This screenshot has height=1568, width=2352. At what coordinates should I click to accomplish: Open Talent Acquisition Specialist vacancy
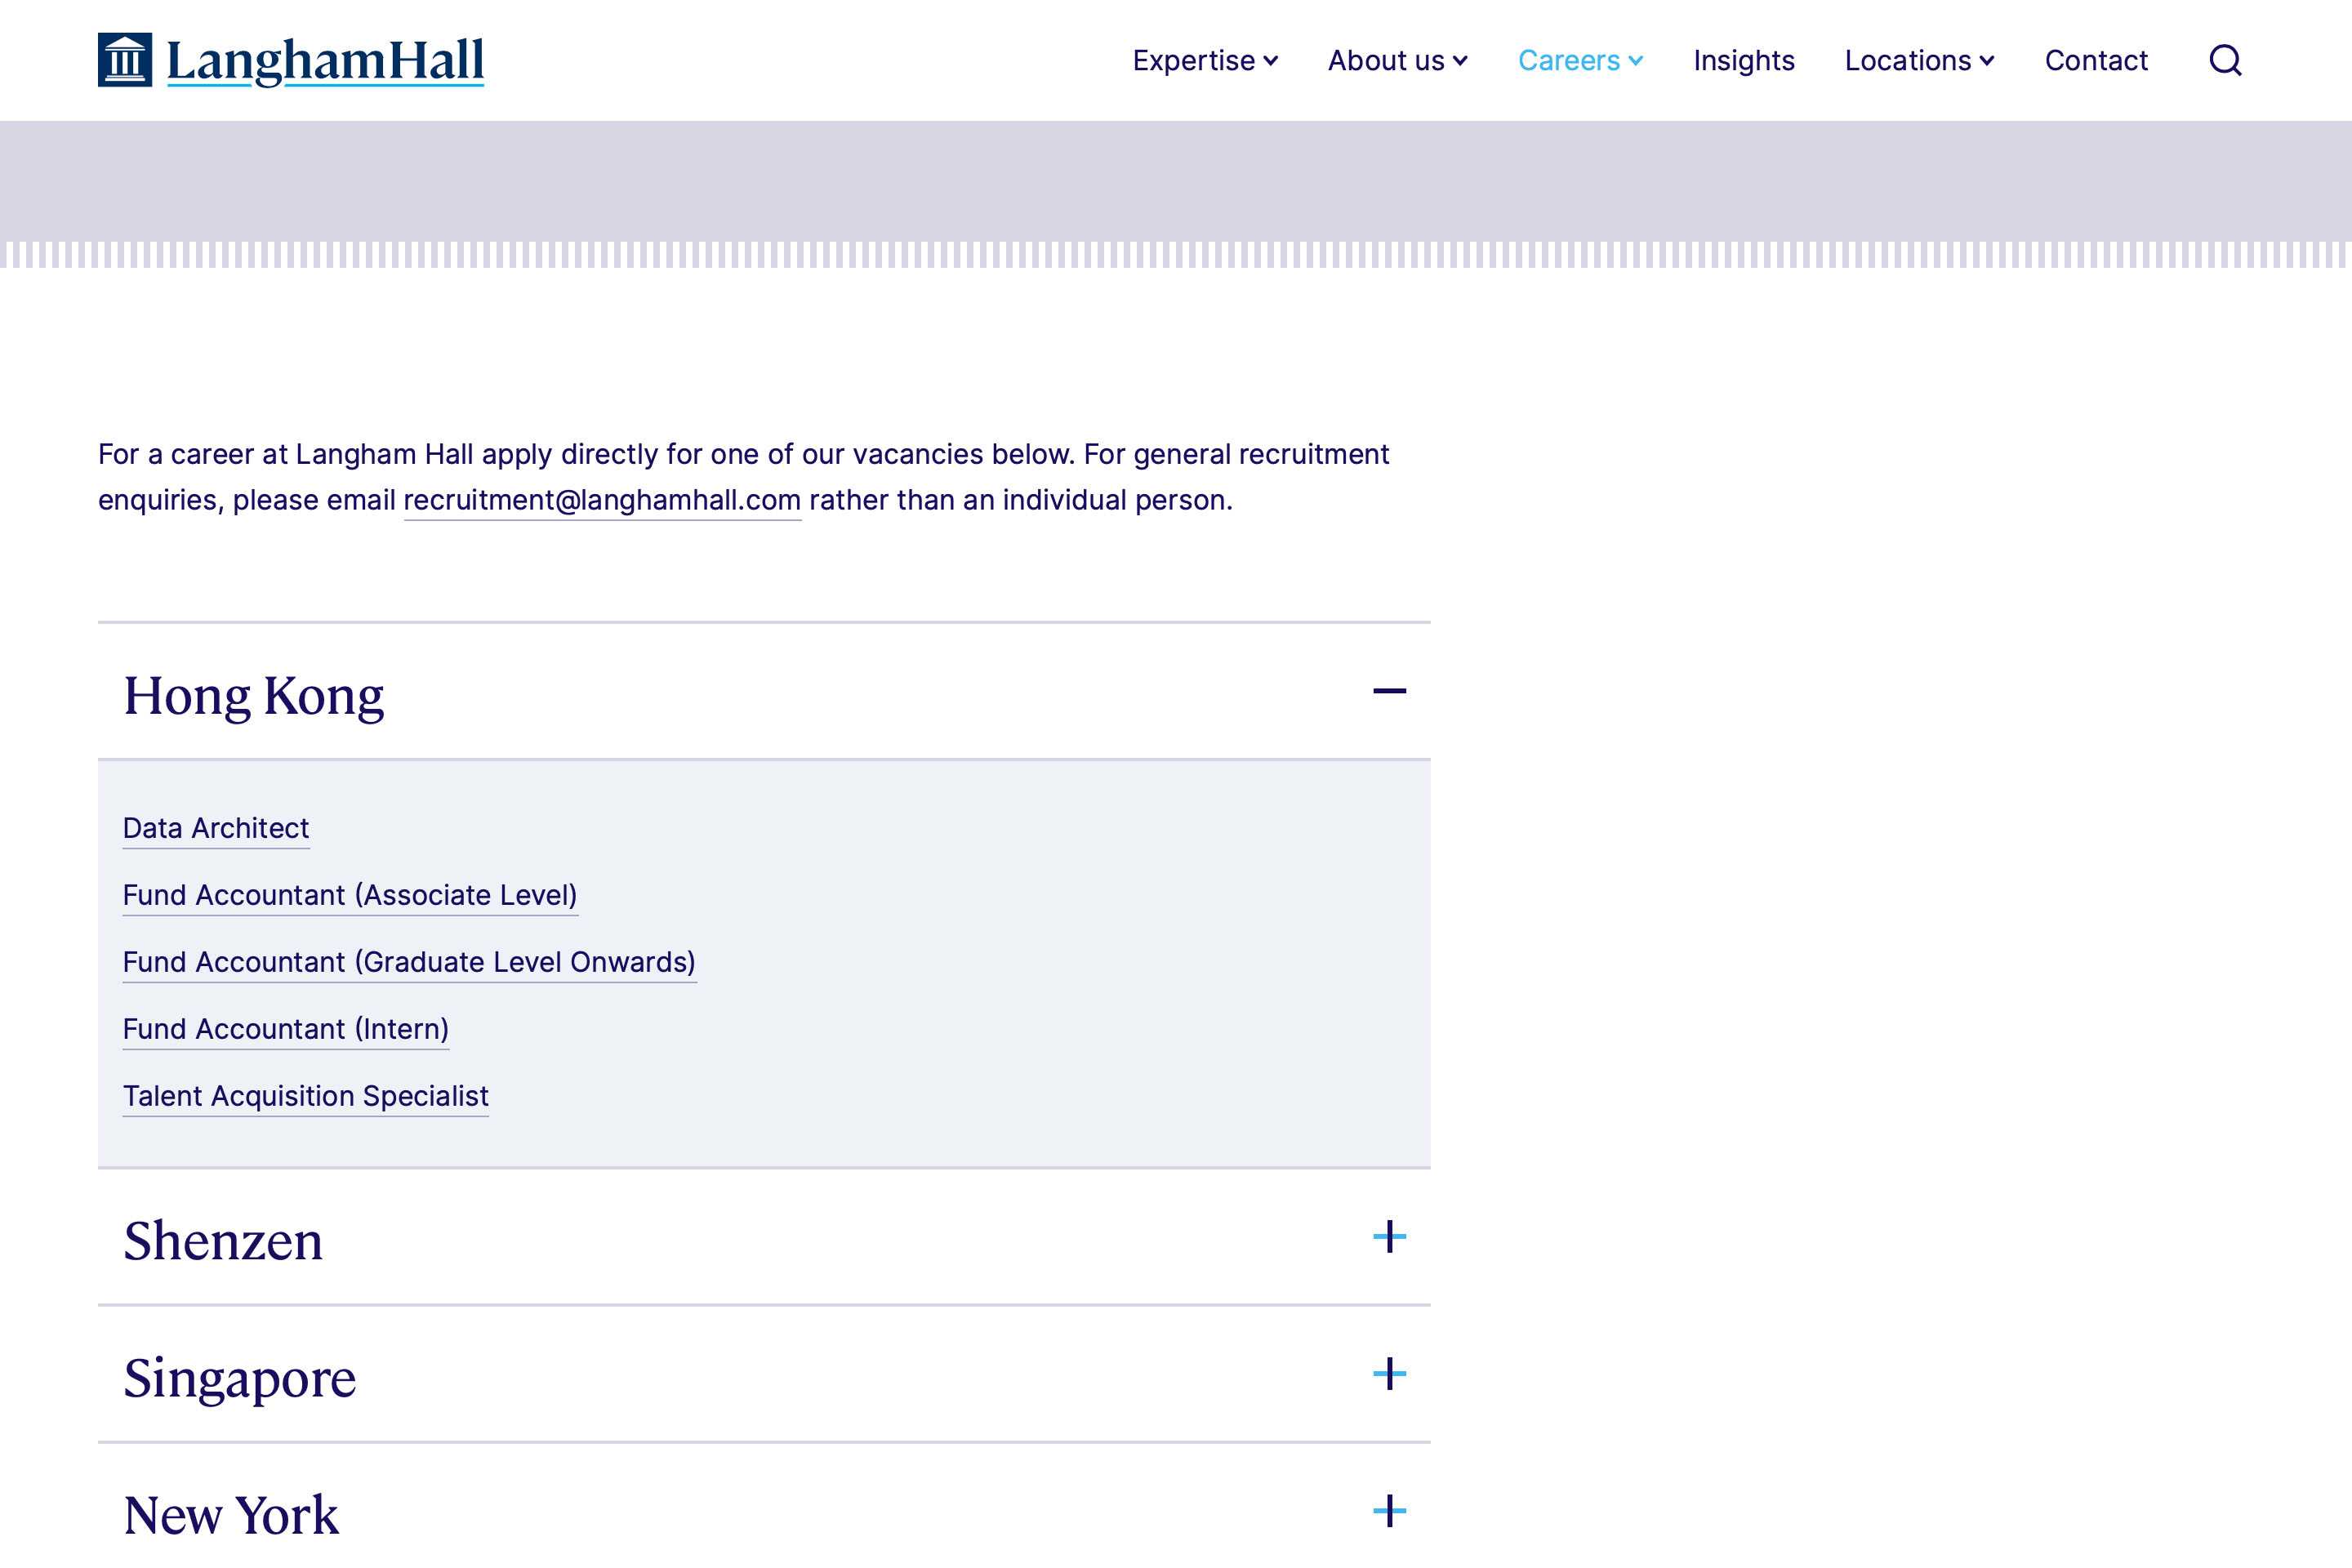coord(305,1096)
